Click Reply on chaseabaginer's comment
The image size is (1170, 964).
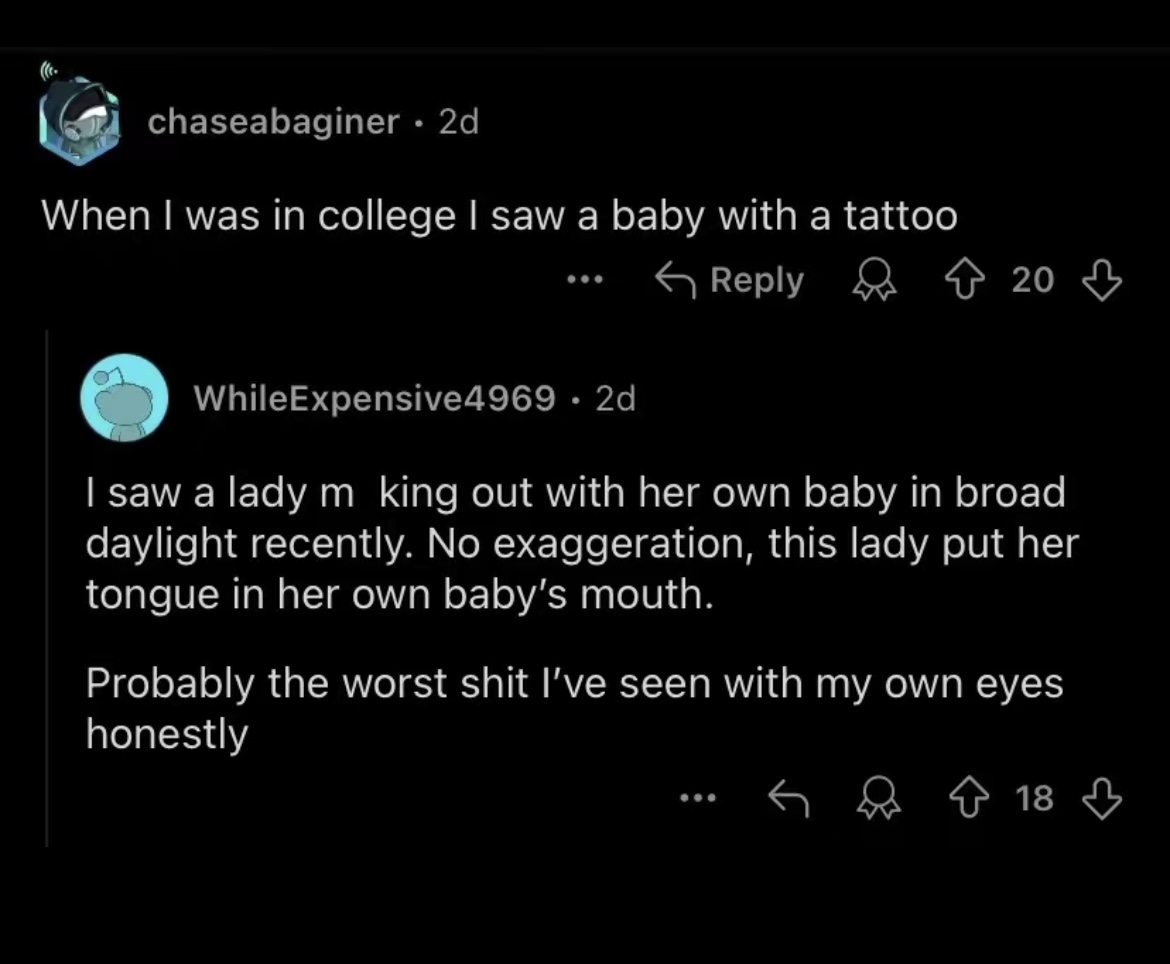tap(729, 281)
